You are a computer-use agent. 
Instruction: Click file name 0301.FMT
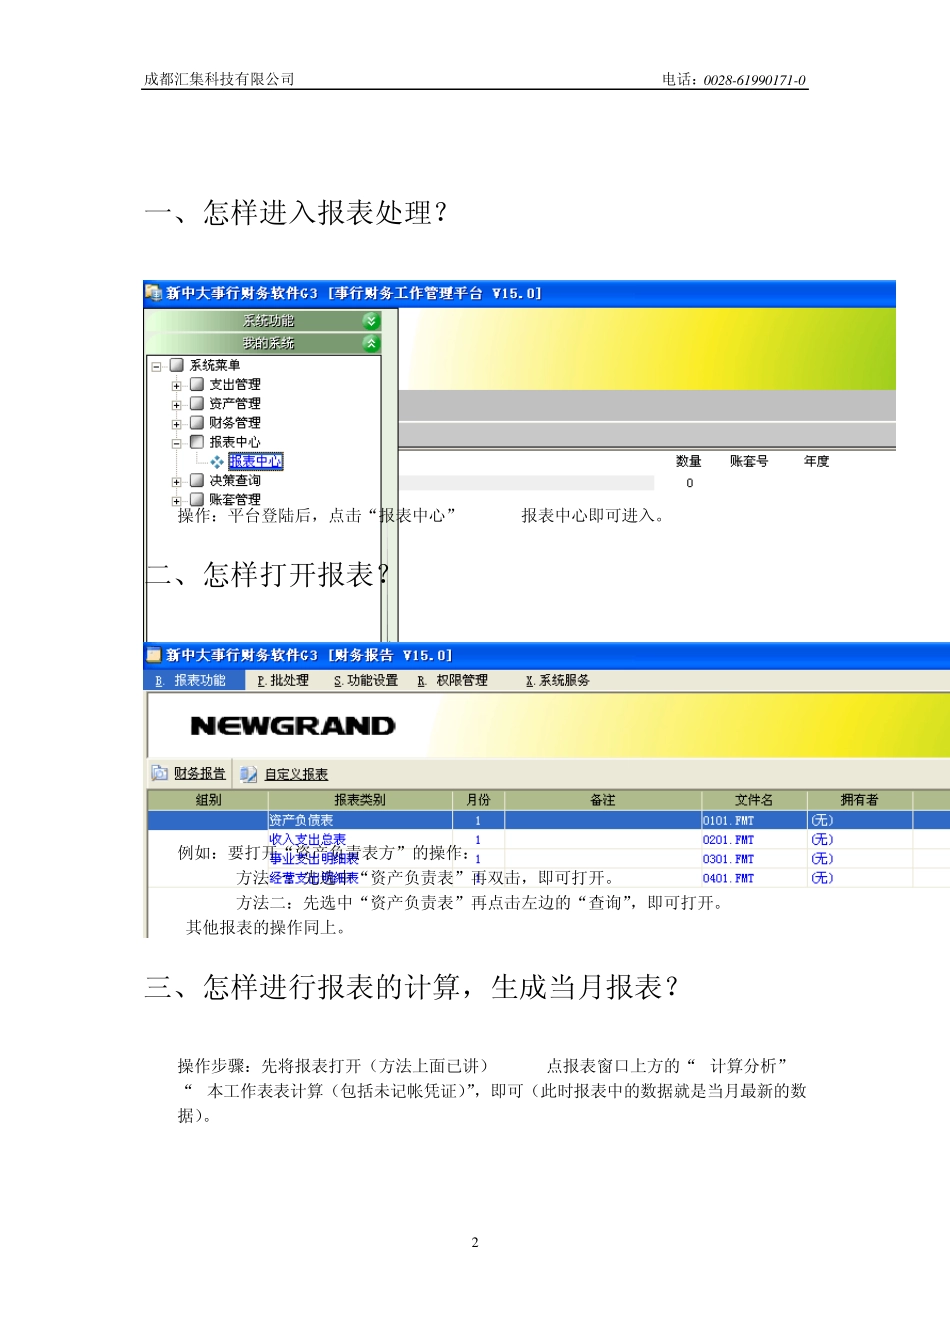(728, 859)
